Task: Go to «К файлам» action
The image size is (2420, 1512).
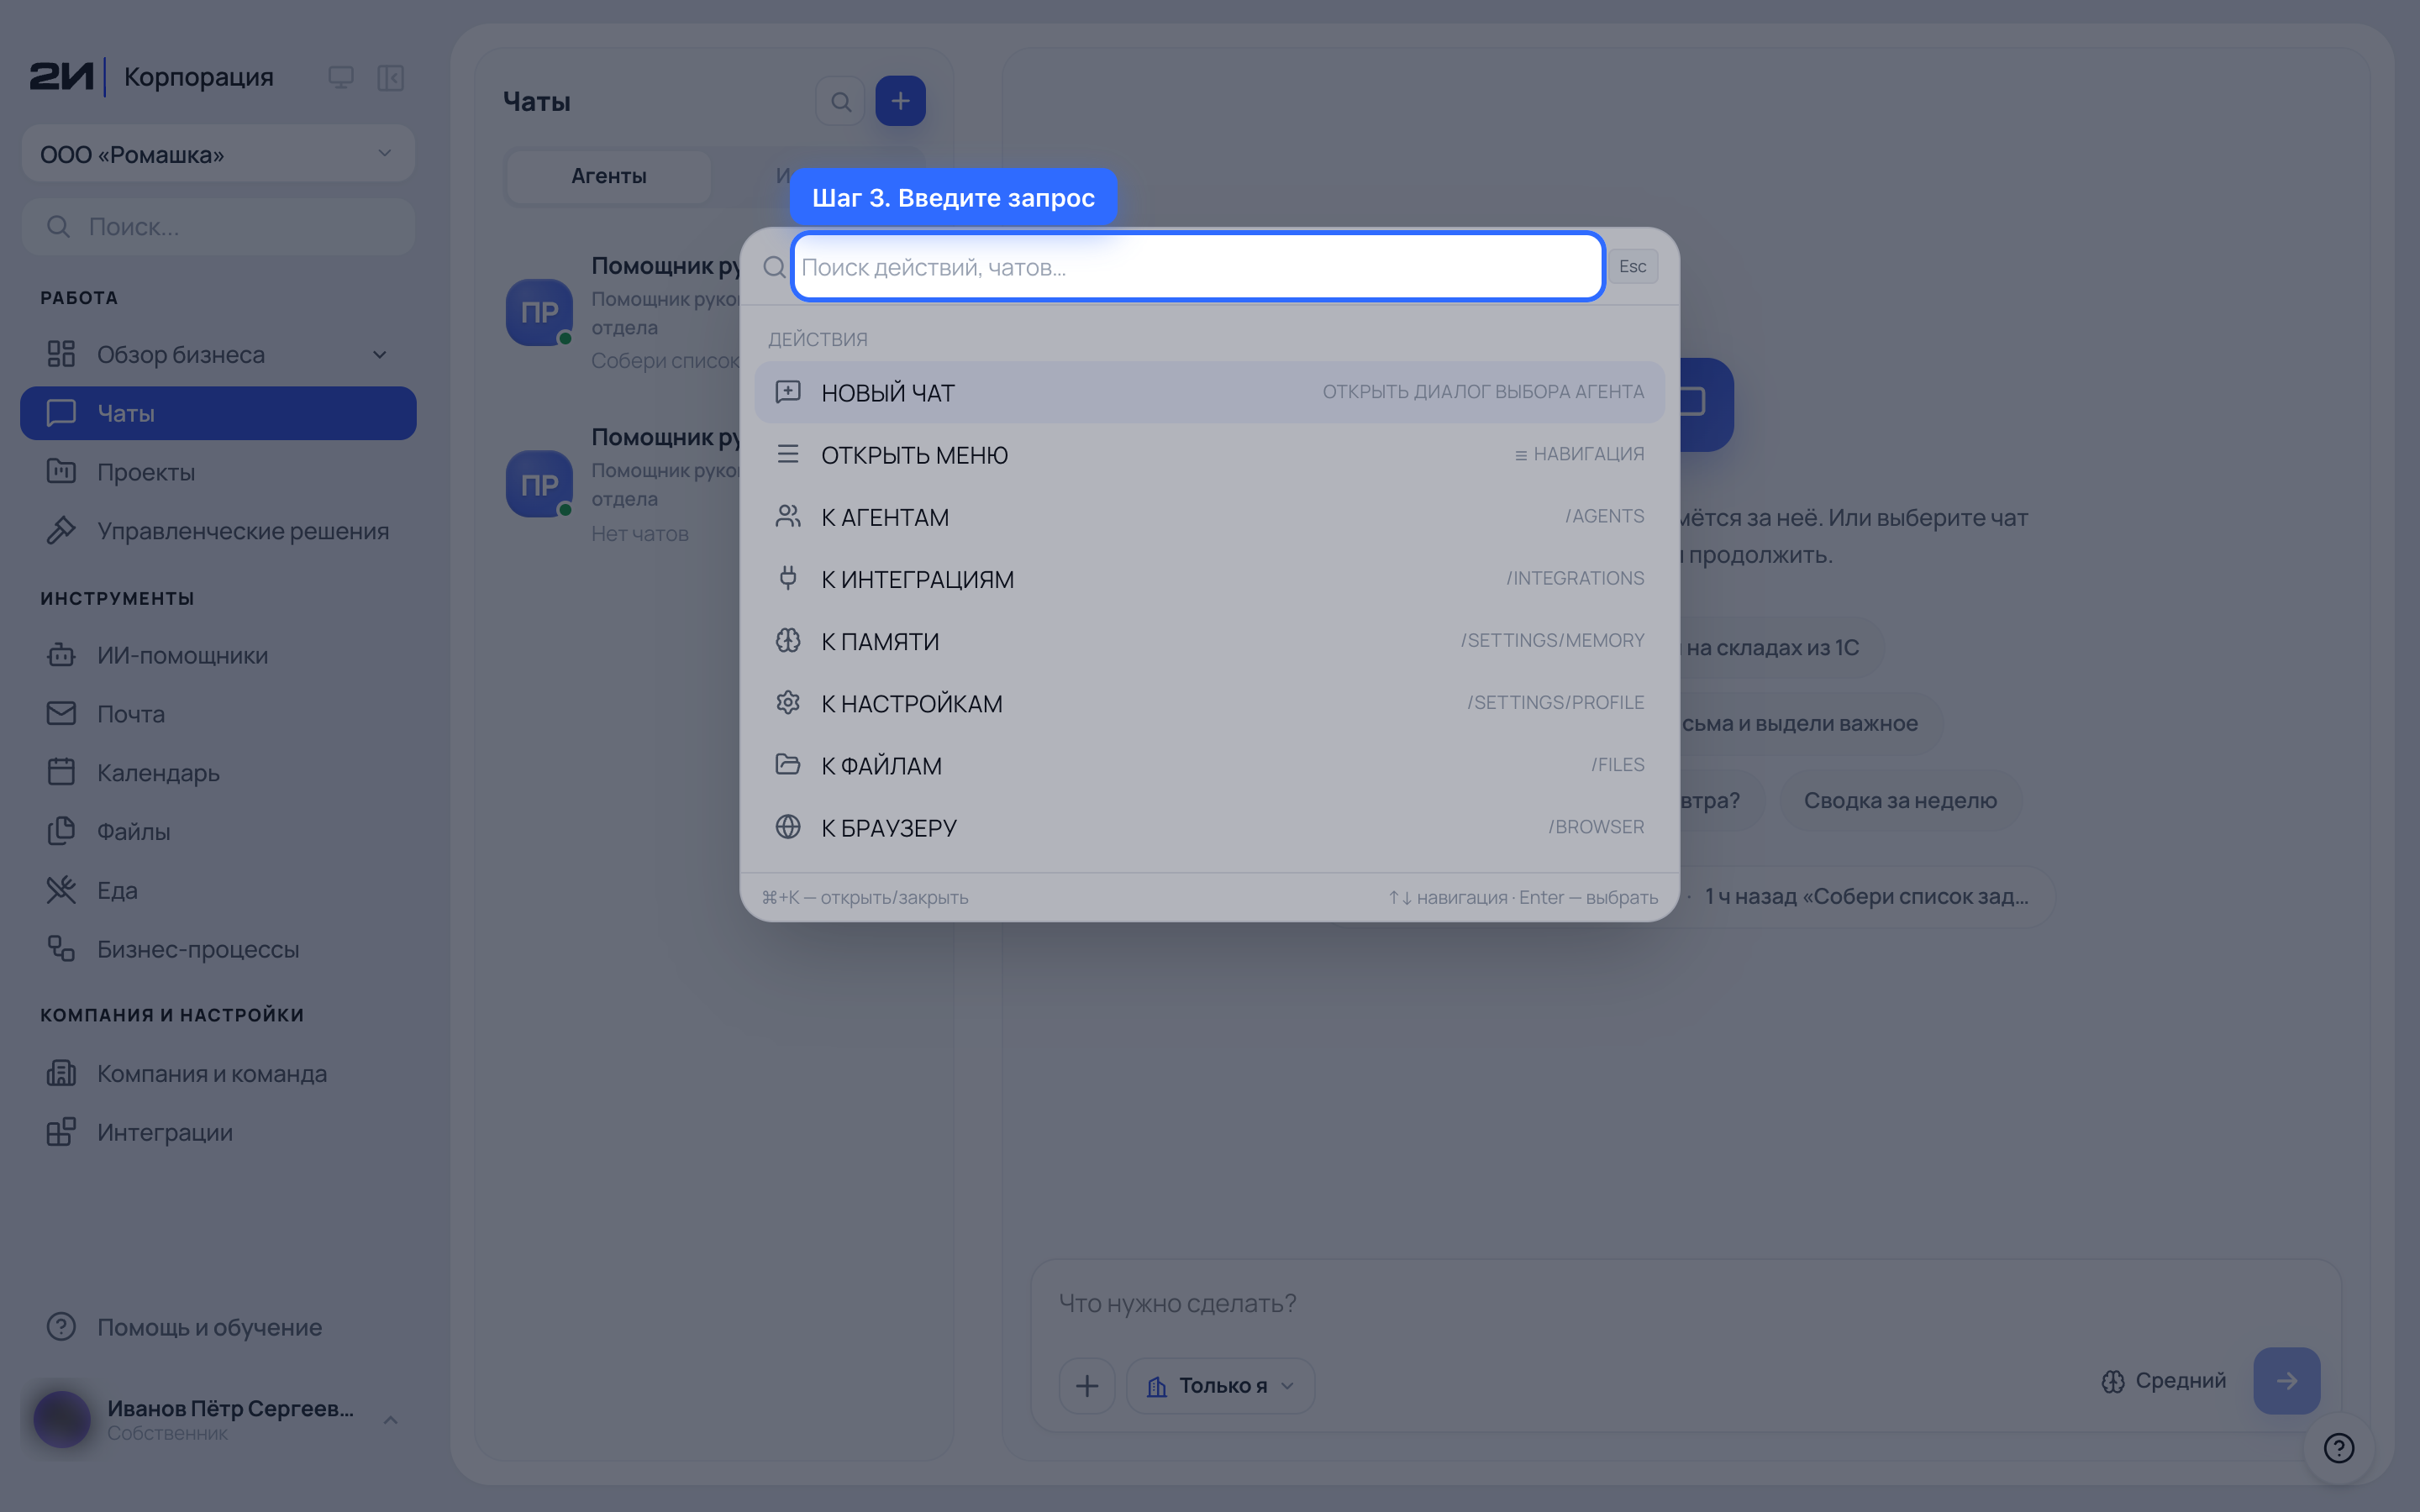Action: click(1209, 765)
